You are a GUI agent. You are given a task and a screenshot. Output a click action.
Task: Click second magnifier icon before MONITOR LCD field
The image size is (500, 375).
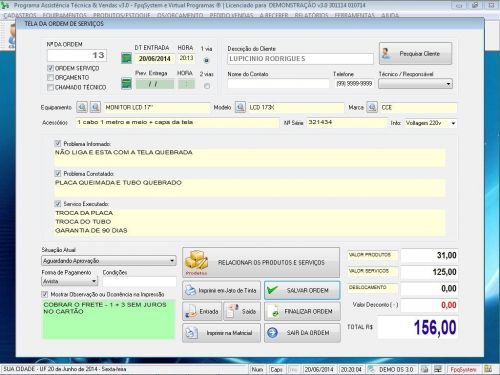(x=95, y=107)
